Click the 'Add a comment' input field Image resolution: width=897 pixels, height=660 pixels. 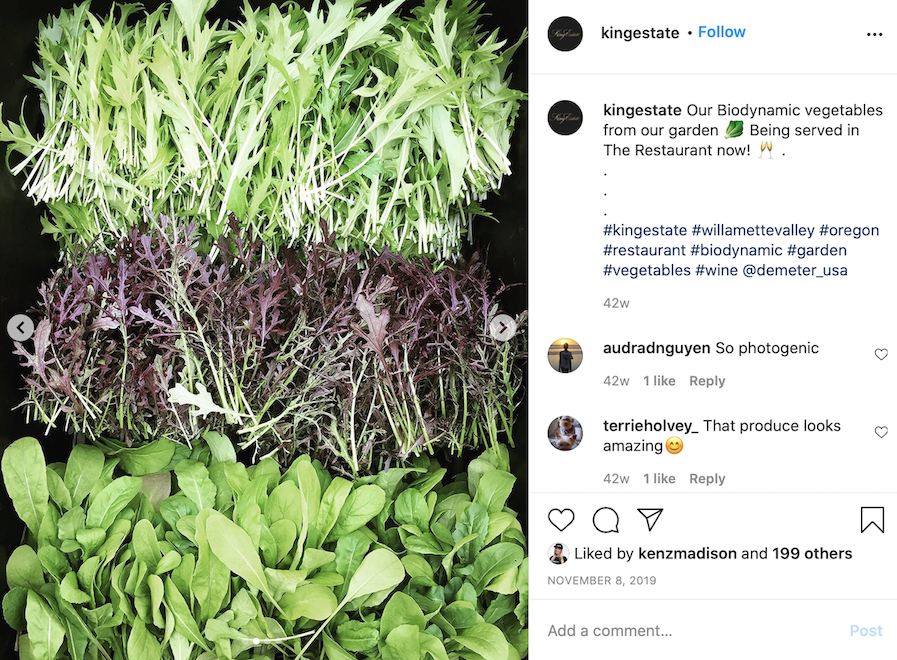[x=650, y=630]
